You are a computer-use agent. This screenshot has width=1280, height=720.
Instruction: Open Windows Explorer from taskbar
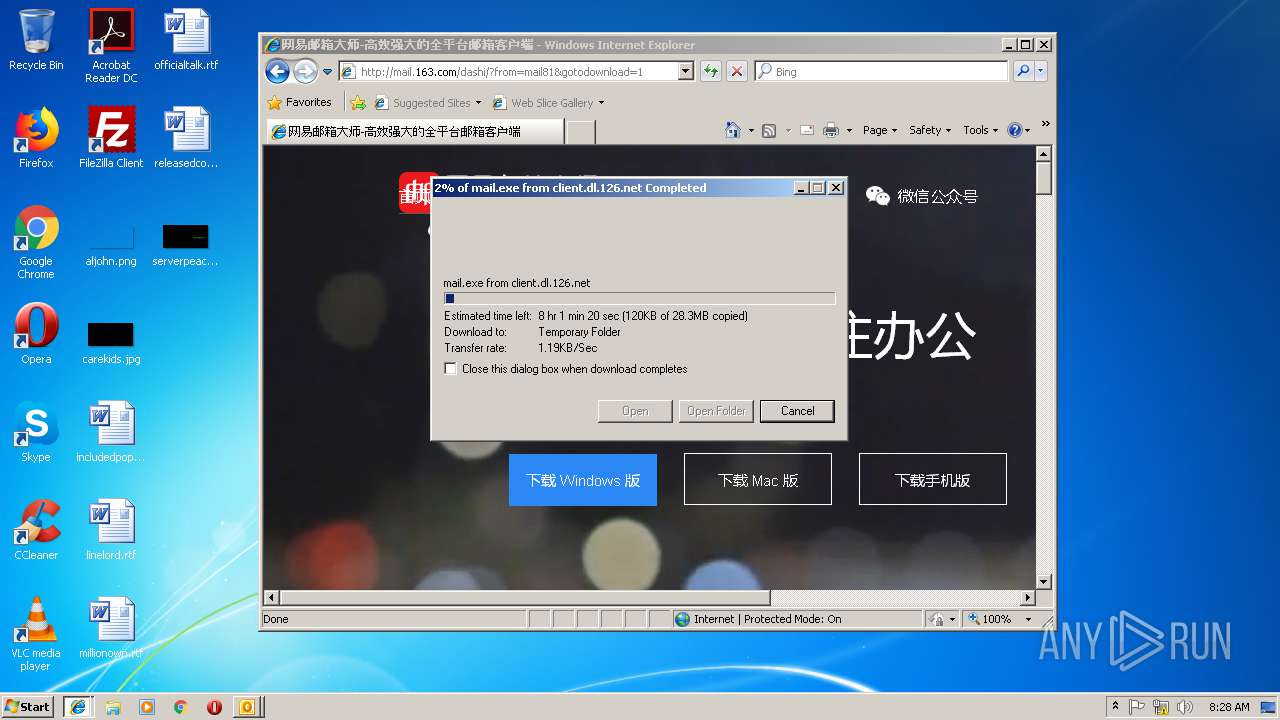(113, 706)
